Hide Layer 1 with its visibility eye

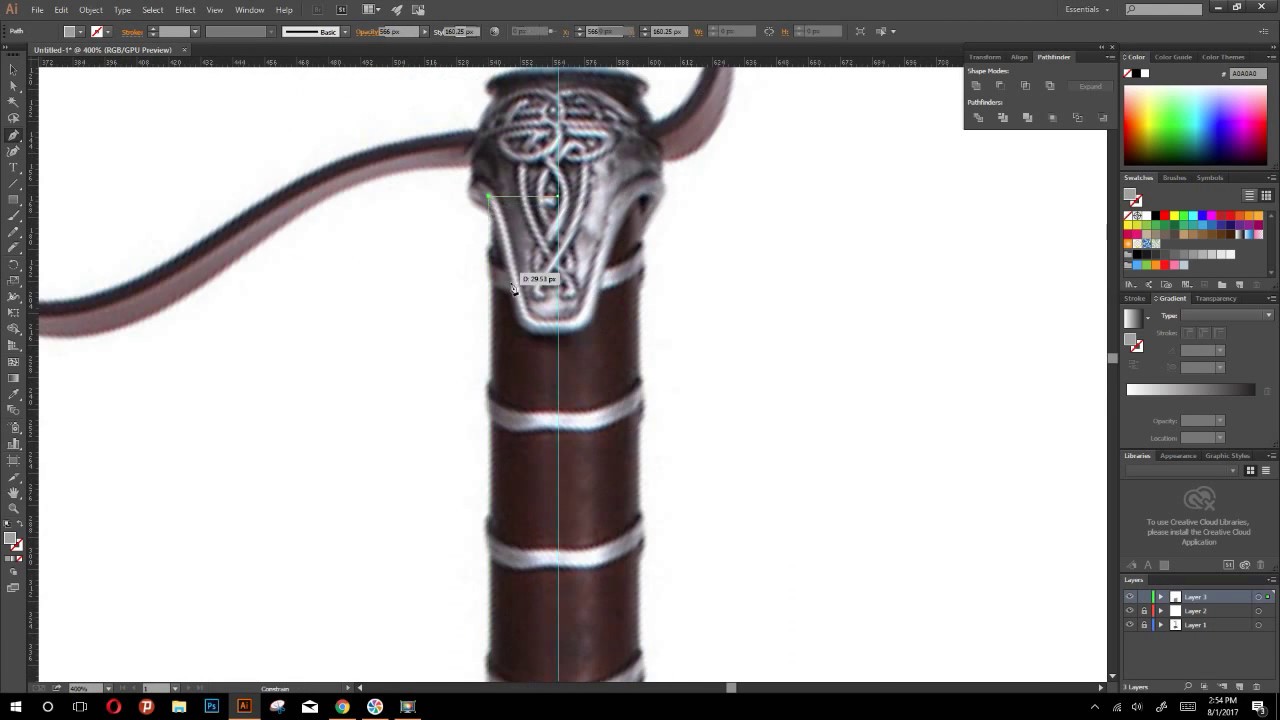[1130, 624]
